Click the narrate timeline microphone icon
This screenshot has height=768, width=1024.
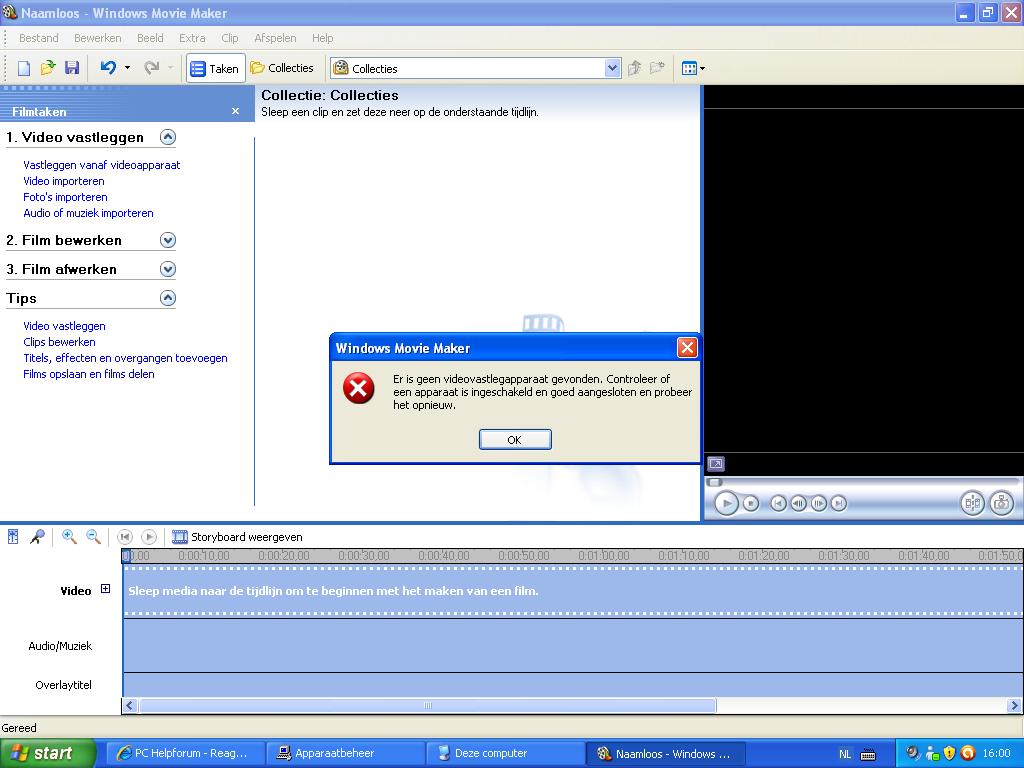(x=37, y=537)
